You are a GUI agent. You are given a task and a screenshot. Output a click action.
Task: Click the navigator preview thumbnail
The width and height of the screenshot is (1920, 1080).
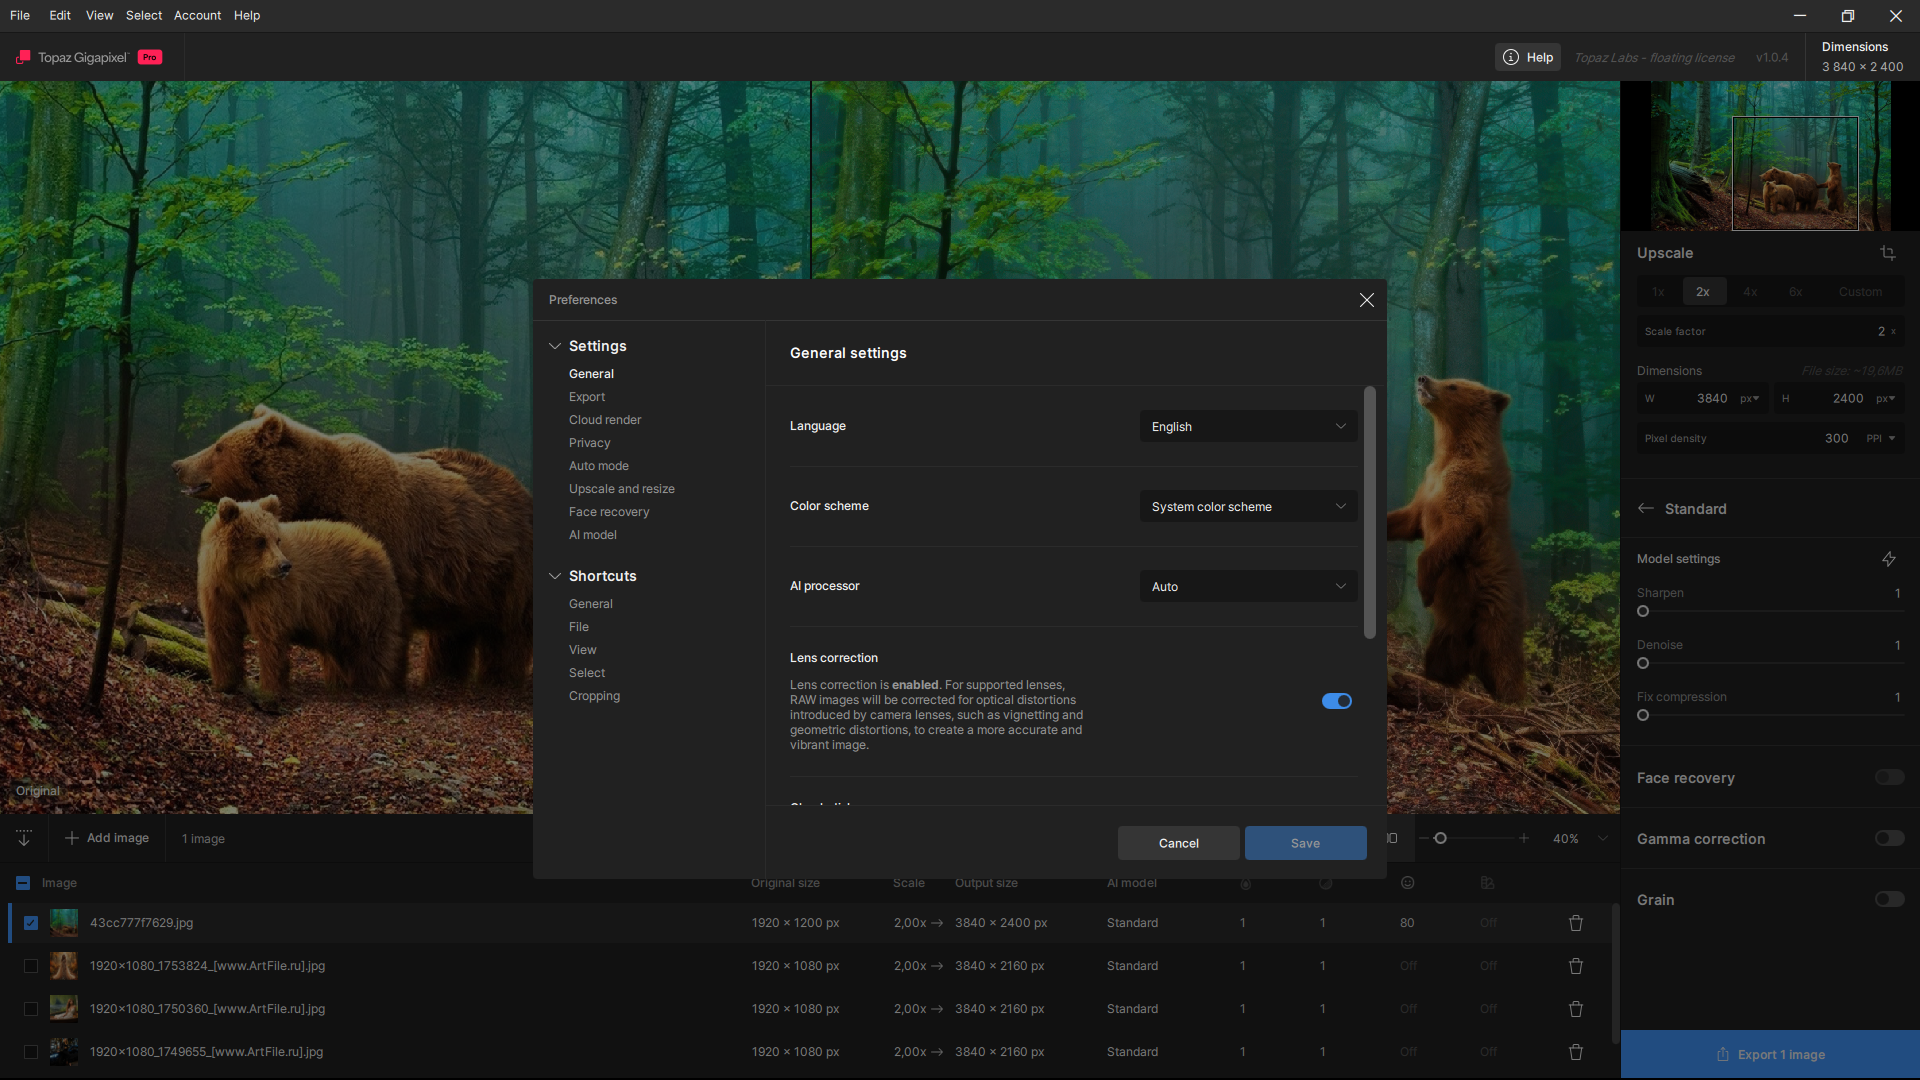click(x=1769, y=157)
